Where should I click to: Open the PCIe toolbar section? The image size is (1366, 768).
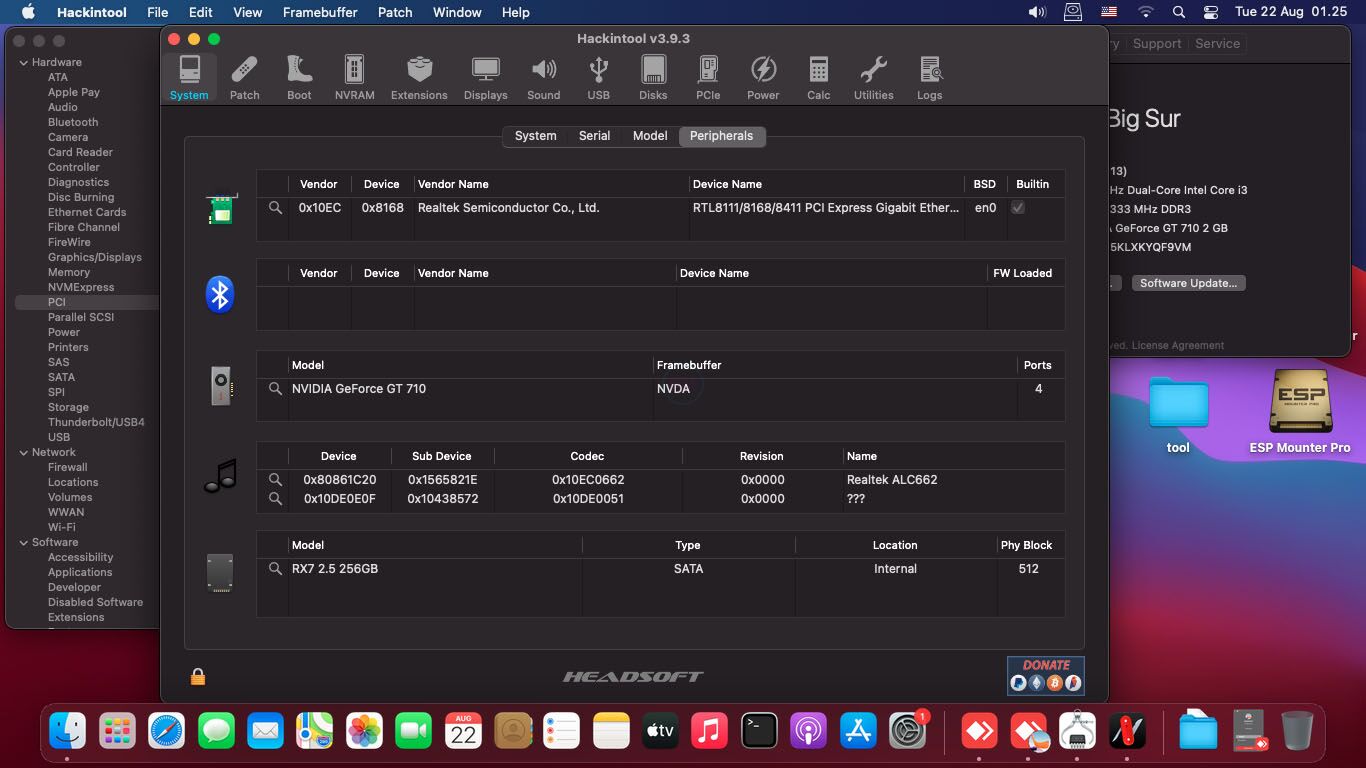[708, 78]
